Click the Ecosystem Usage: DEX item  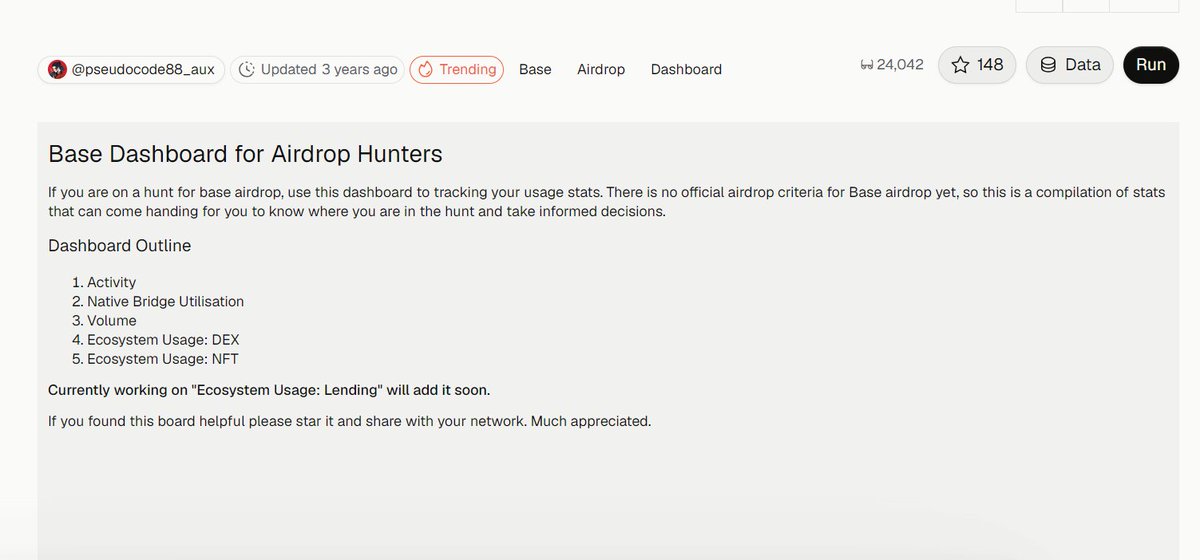163,339
